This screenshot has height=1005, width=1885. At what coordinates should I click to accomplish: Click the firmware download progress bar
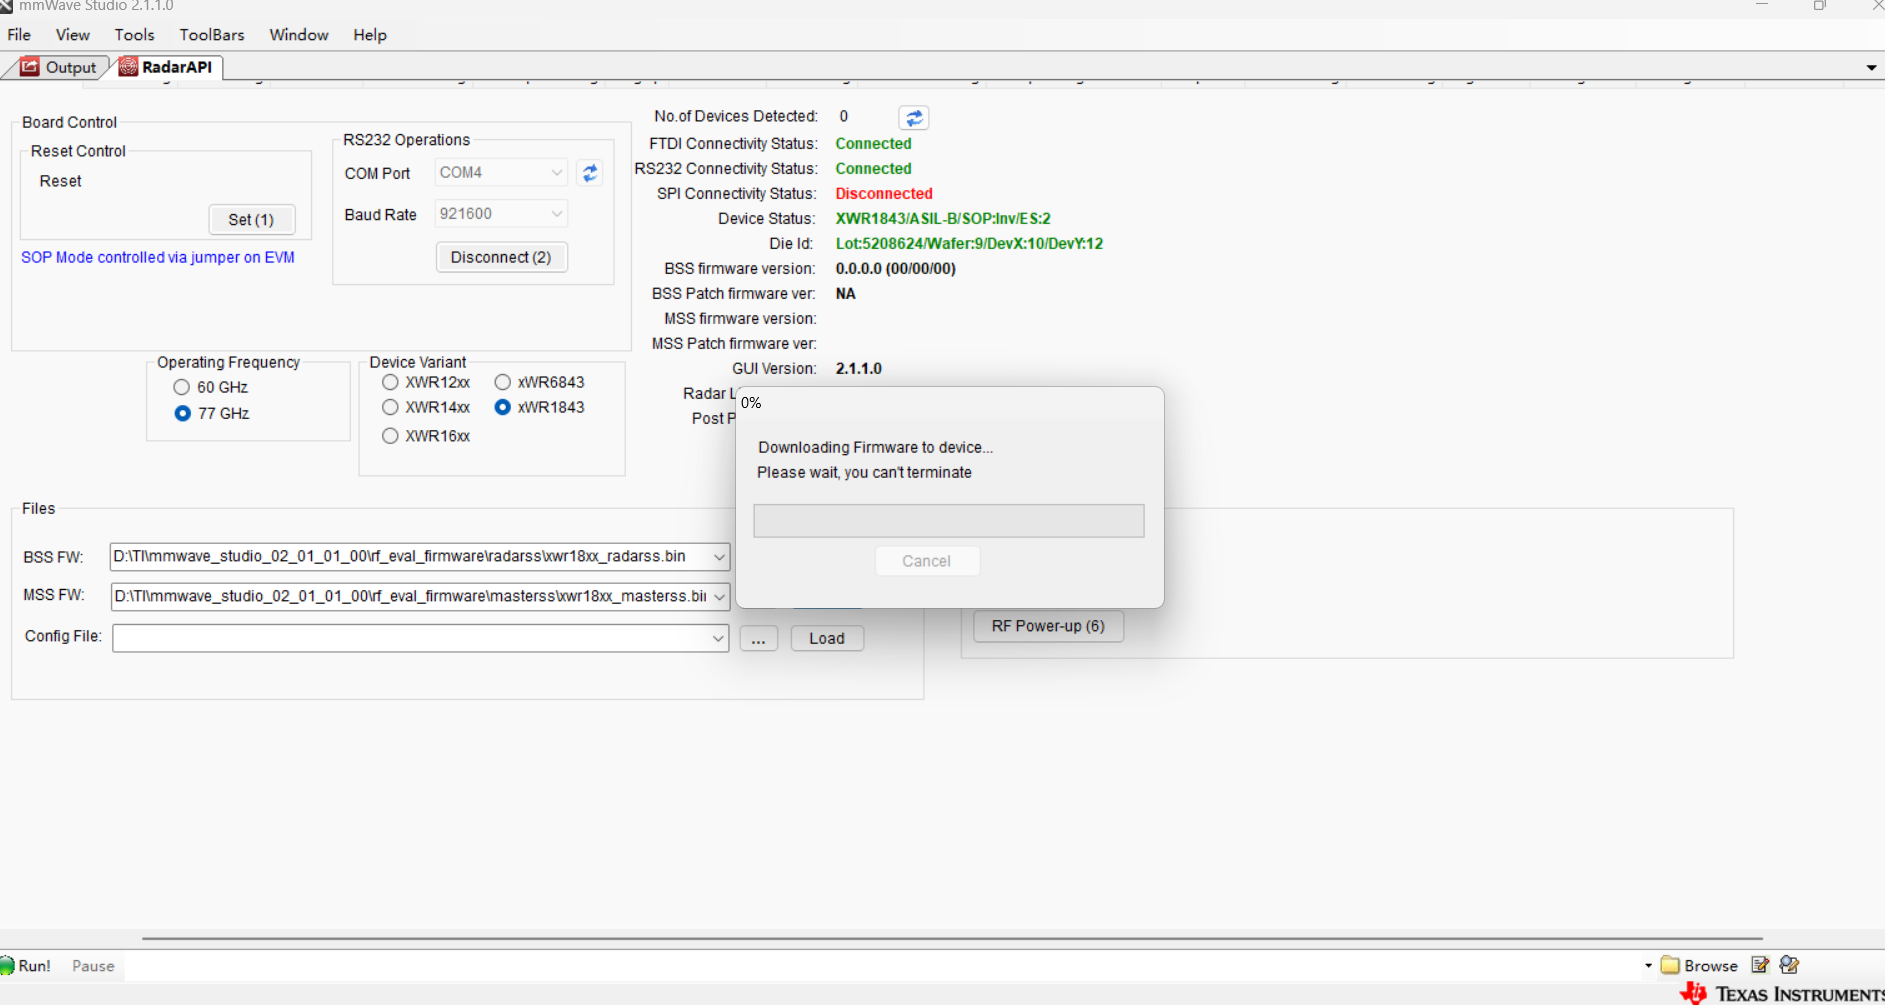click(949, 521)
